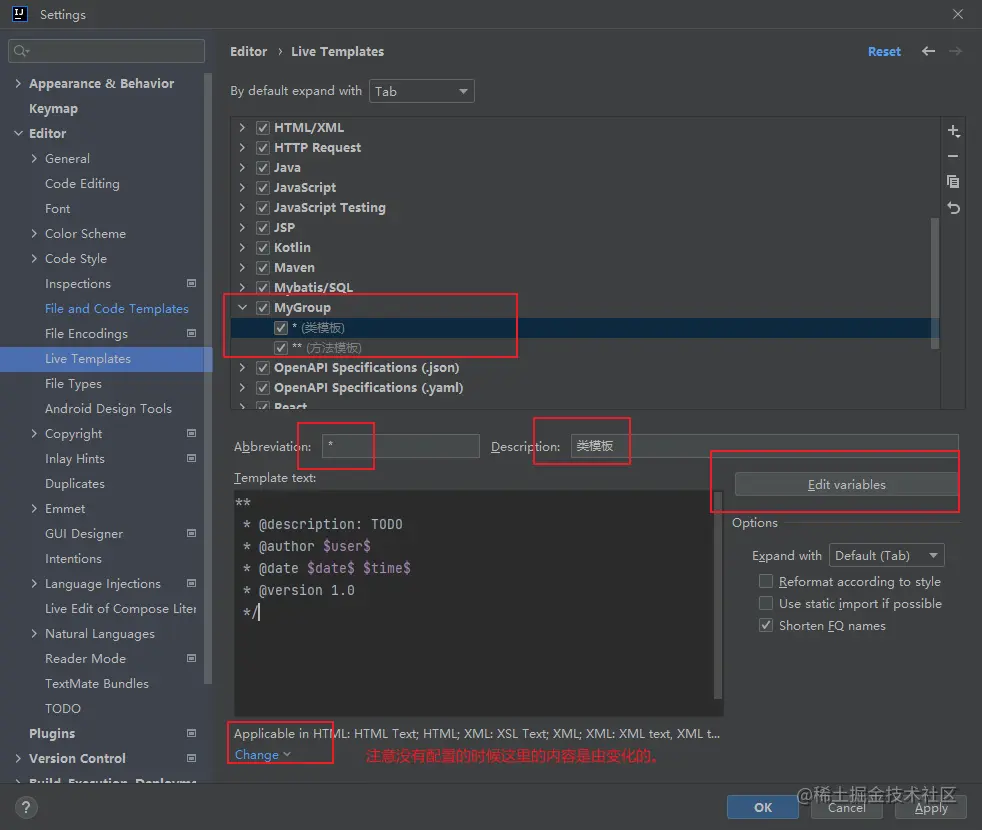Click the duplicate template icon

point(953,182)
